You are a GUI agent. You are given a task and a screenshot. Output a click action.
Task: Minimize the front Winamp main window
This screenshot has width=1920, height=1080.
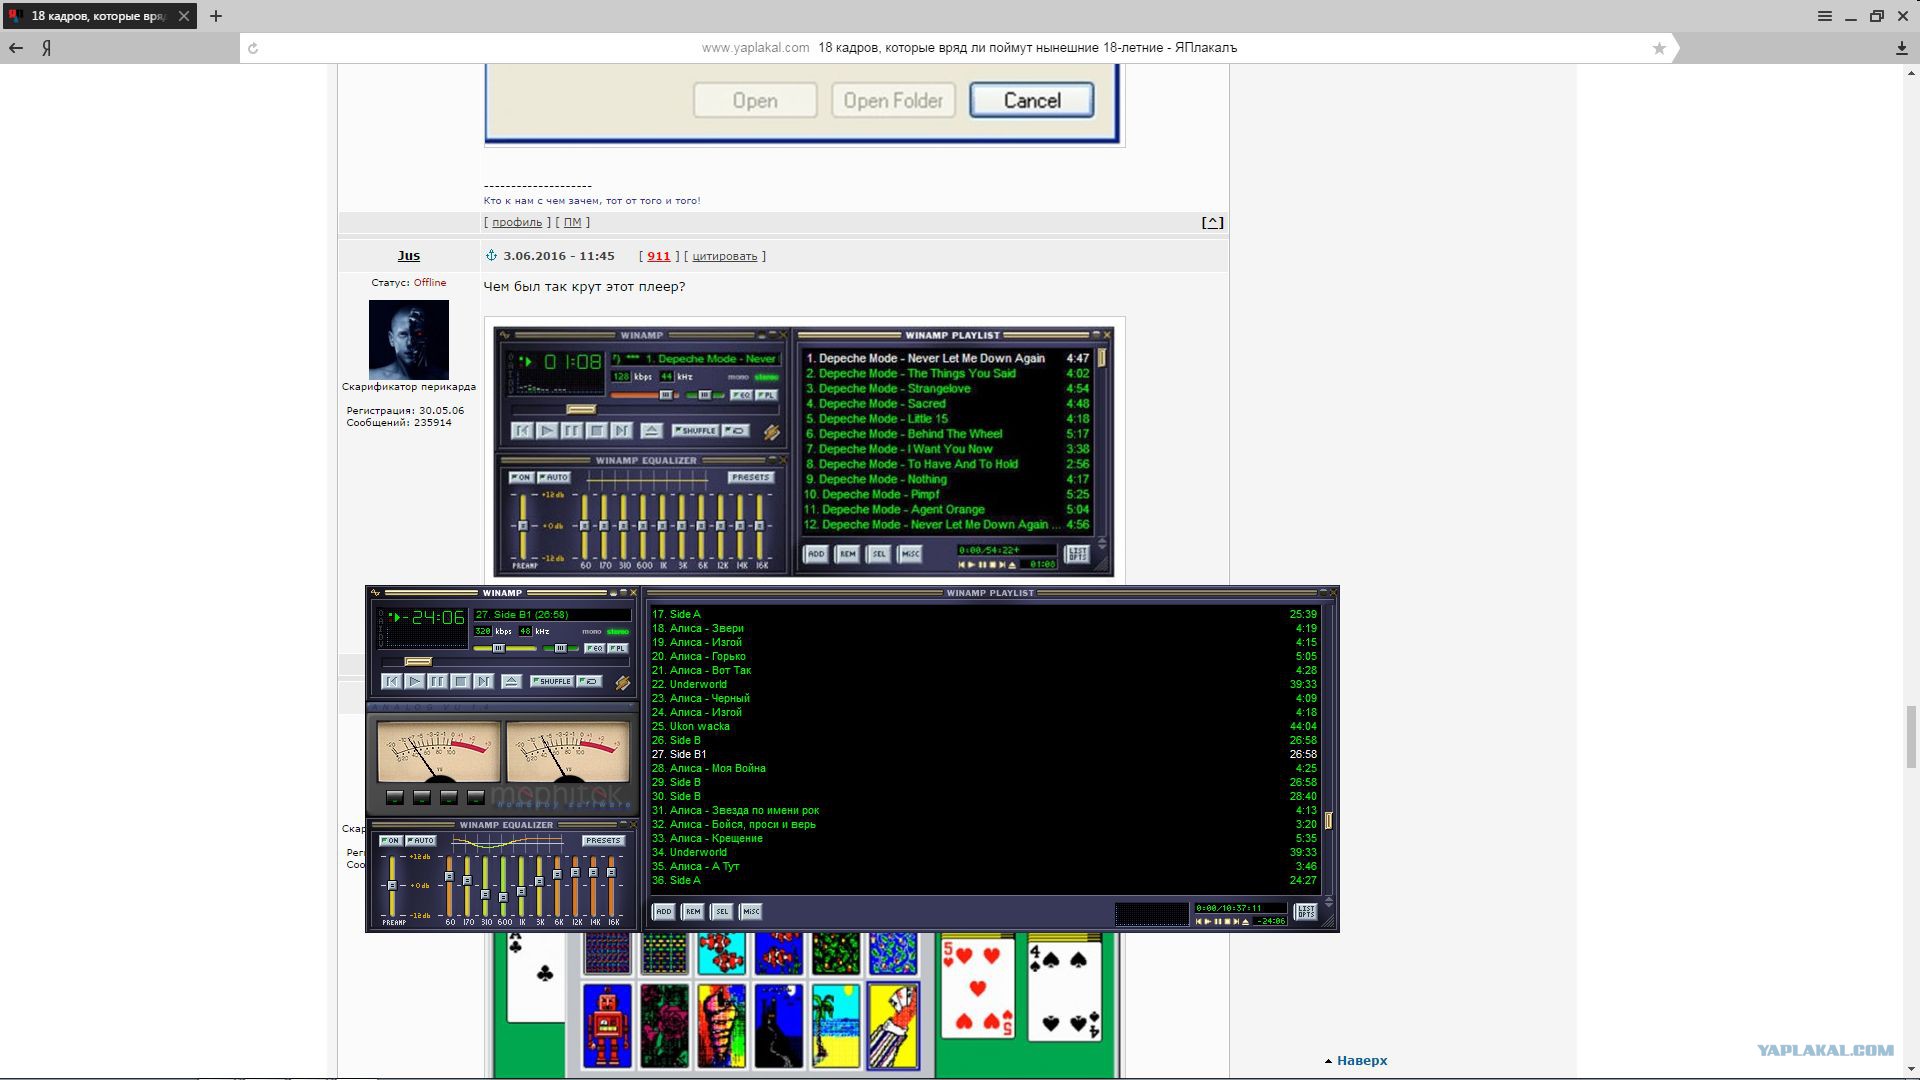click(x=613, y=593)
